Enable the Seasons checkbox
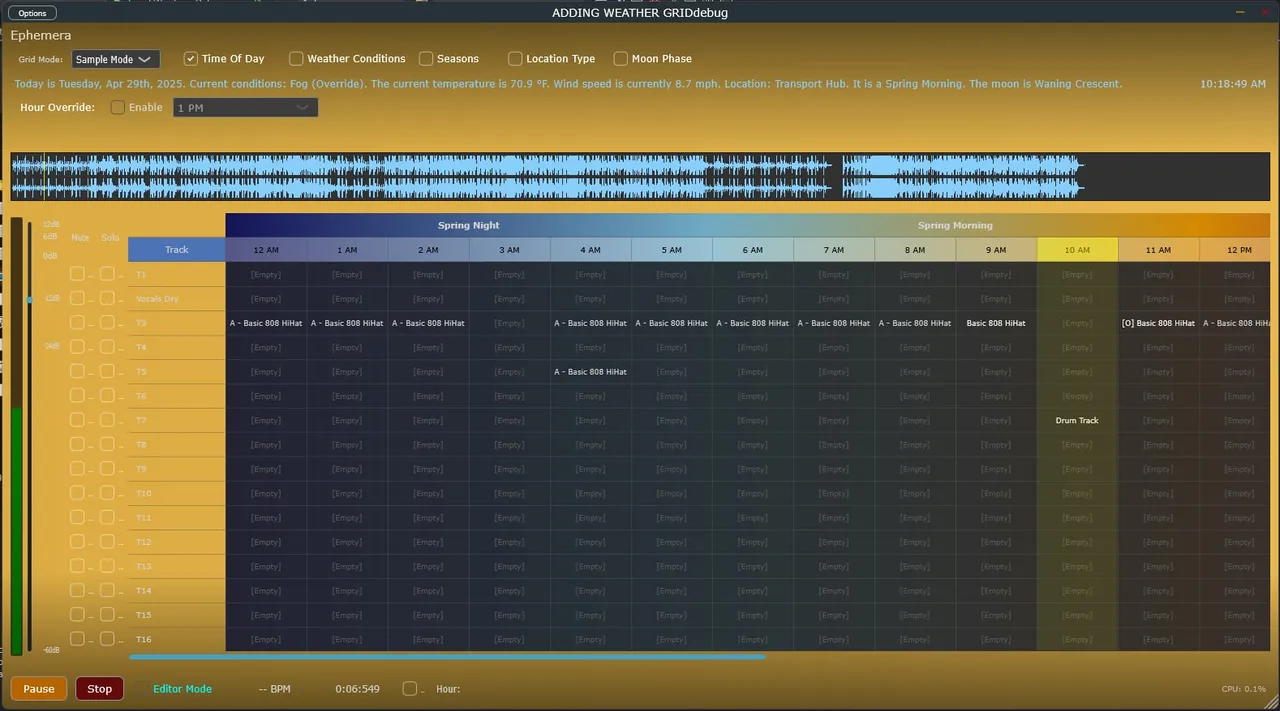The width and height of the screenshot is (1280, 711). pyautogui.click(x=426, y=59)
